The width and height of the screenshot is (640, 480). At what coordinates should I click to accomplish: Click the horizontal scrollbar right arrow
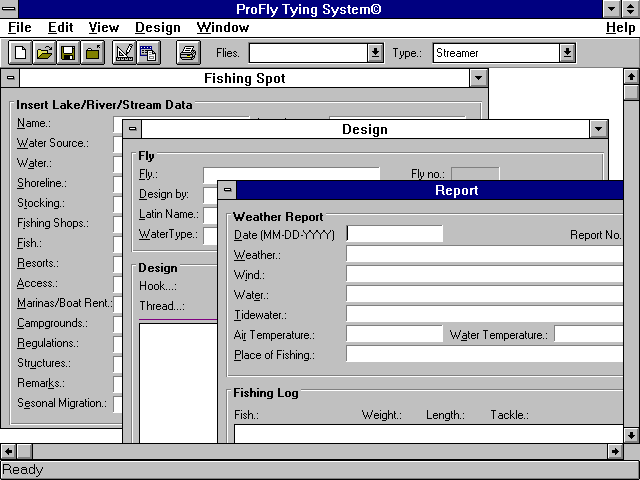[615, 452]
